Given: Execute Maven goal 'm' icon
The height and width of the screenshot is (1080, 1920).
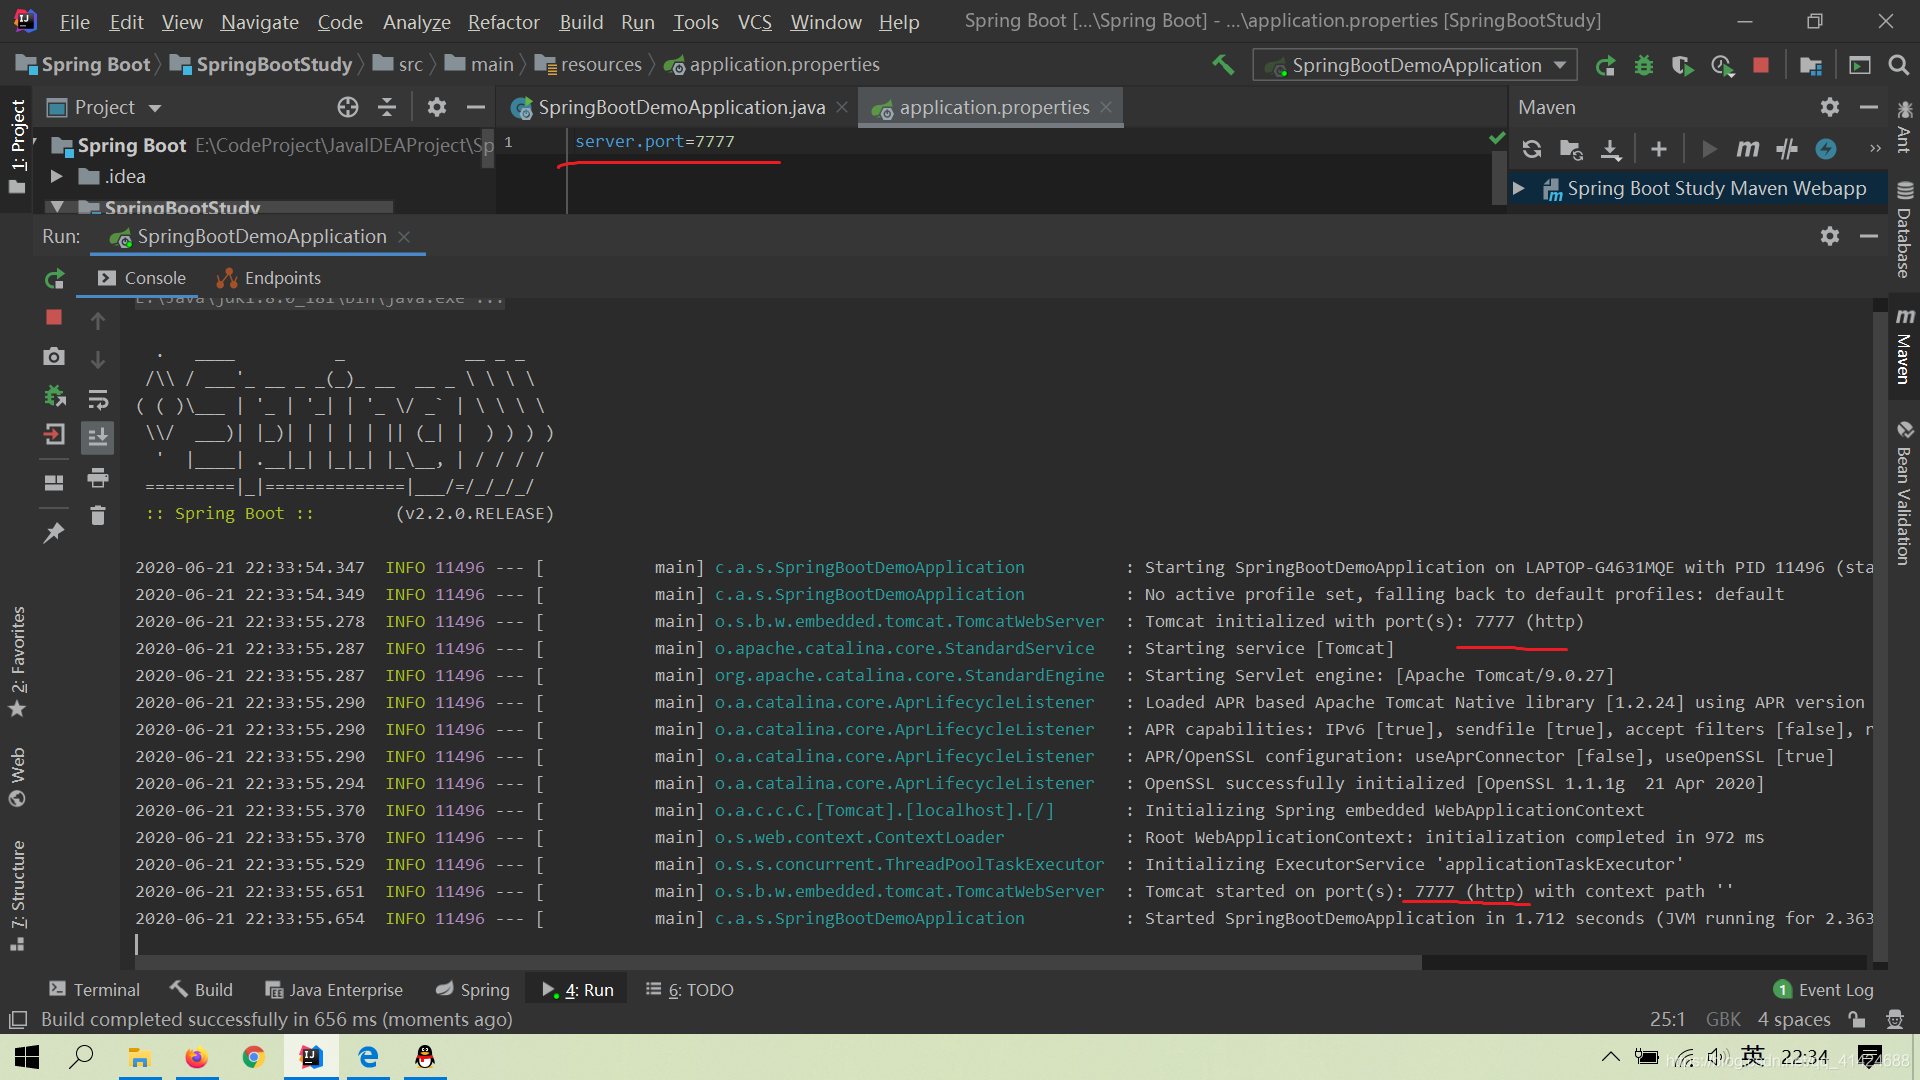Looking at the screenshot, I should coord(1747,149).
